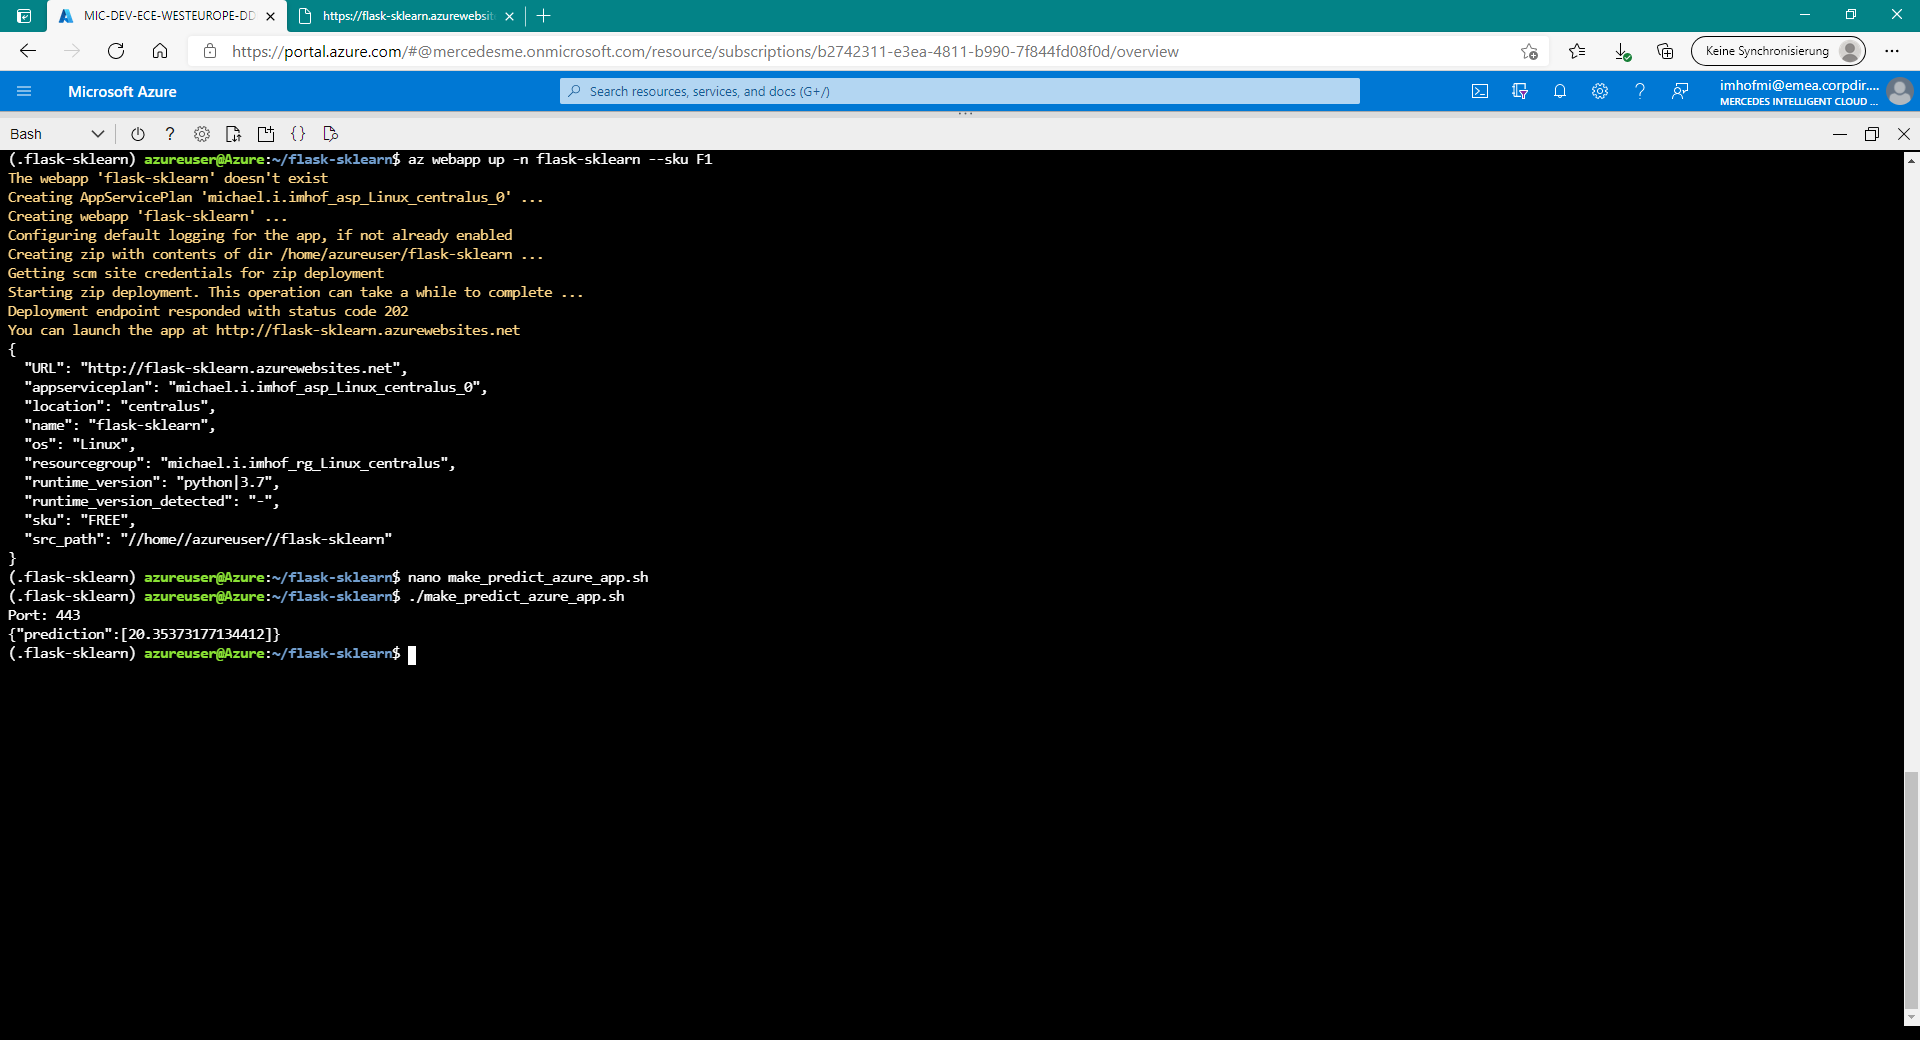Open browser Favorites list
This screenshot has height=1040, width=1920.
pos(1577,51)
